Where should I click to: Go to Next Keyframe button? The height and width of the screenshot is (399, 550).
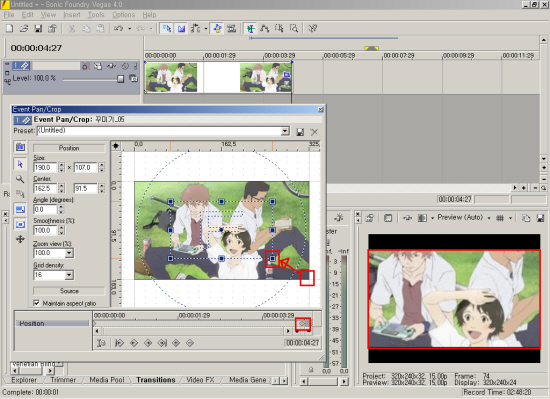tap(148, 343)
